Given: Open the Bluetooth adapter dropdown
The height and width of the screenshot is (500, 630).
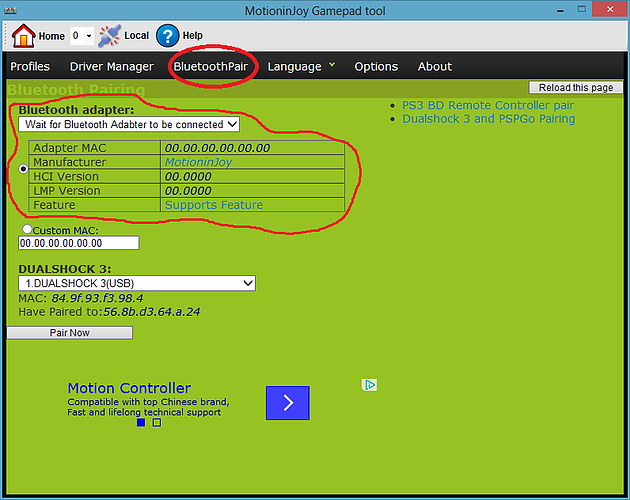Looking at the screenshot, I should 129,124.
